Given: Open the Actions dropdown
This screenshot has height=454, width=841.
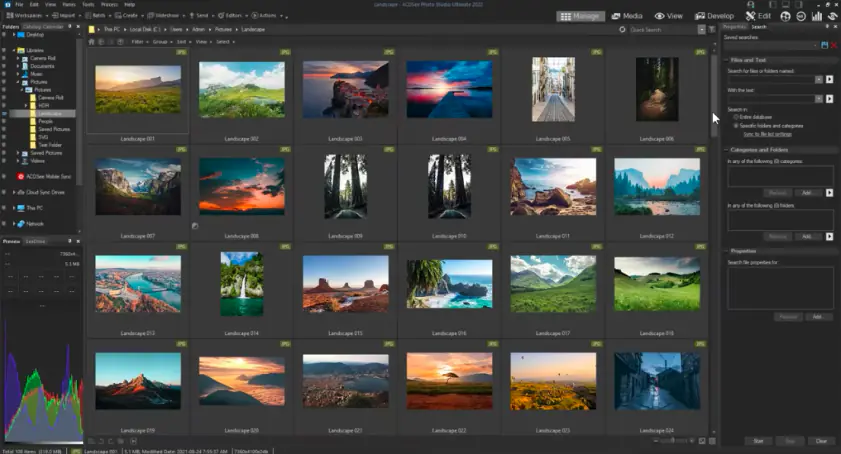Looking at the screenshot, I should [x=267, y=16].
